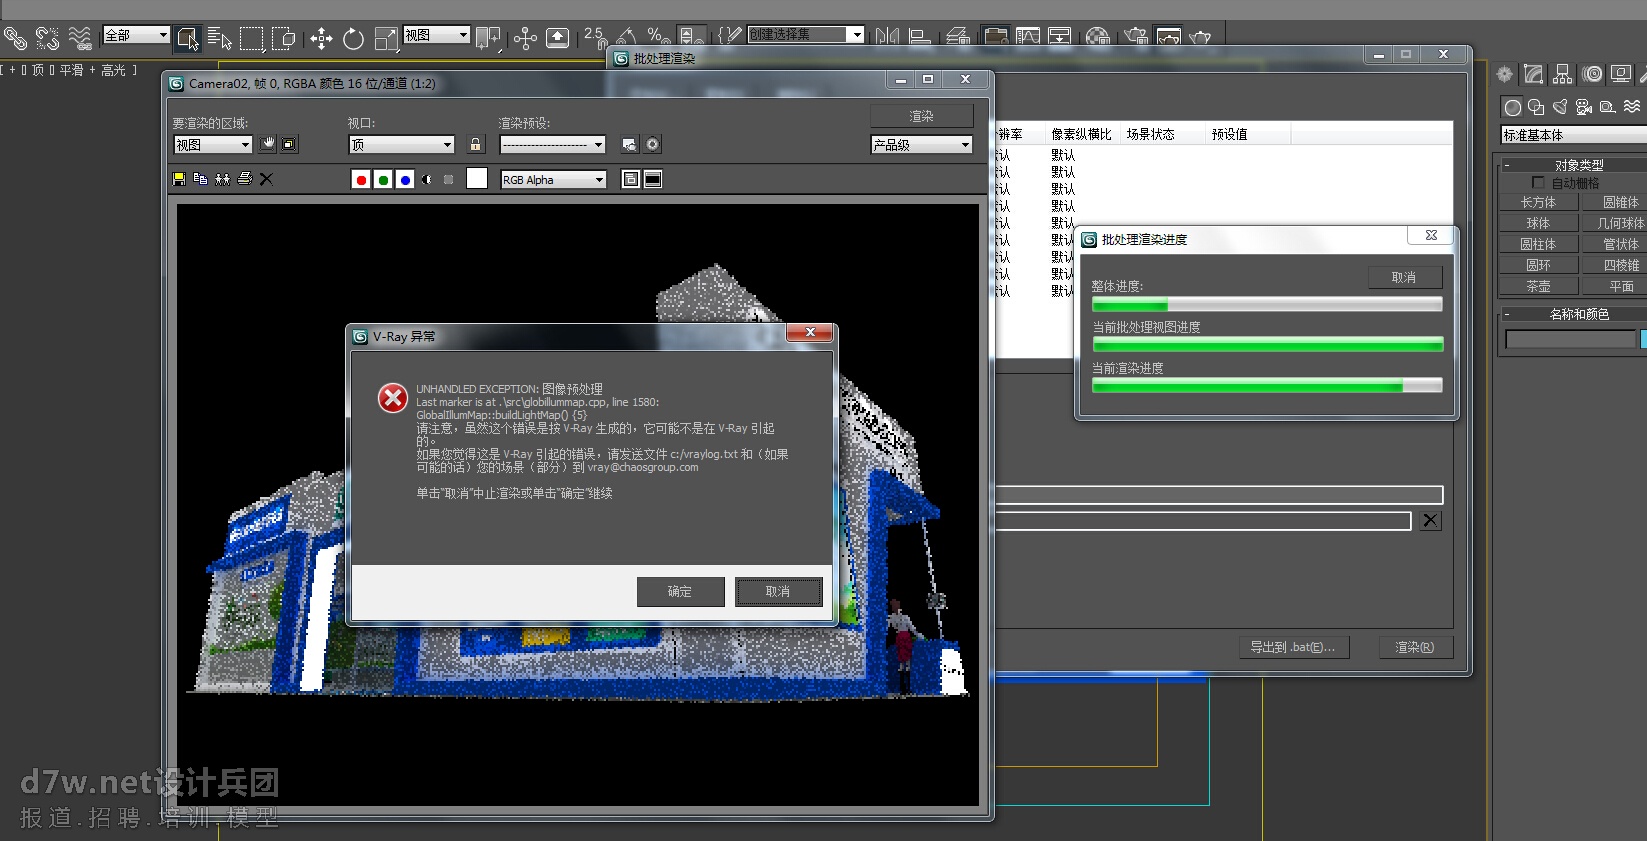The width and height of the screenshot is (1647, 841).
Task: Open the Hierarchy panel tab icon
Action: tap(1563, 74)
